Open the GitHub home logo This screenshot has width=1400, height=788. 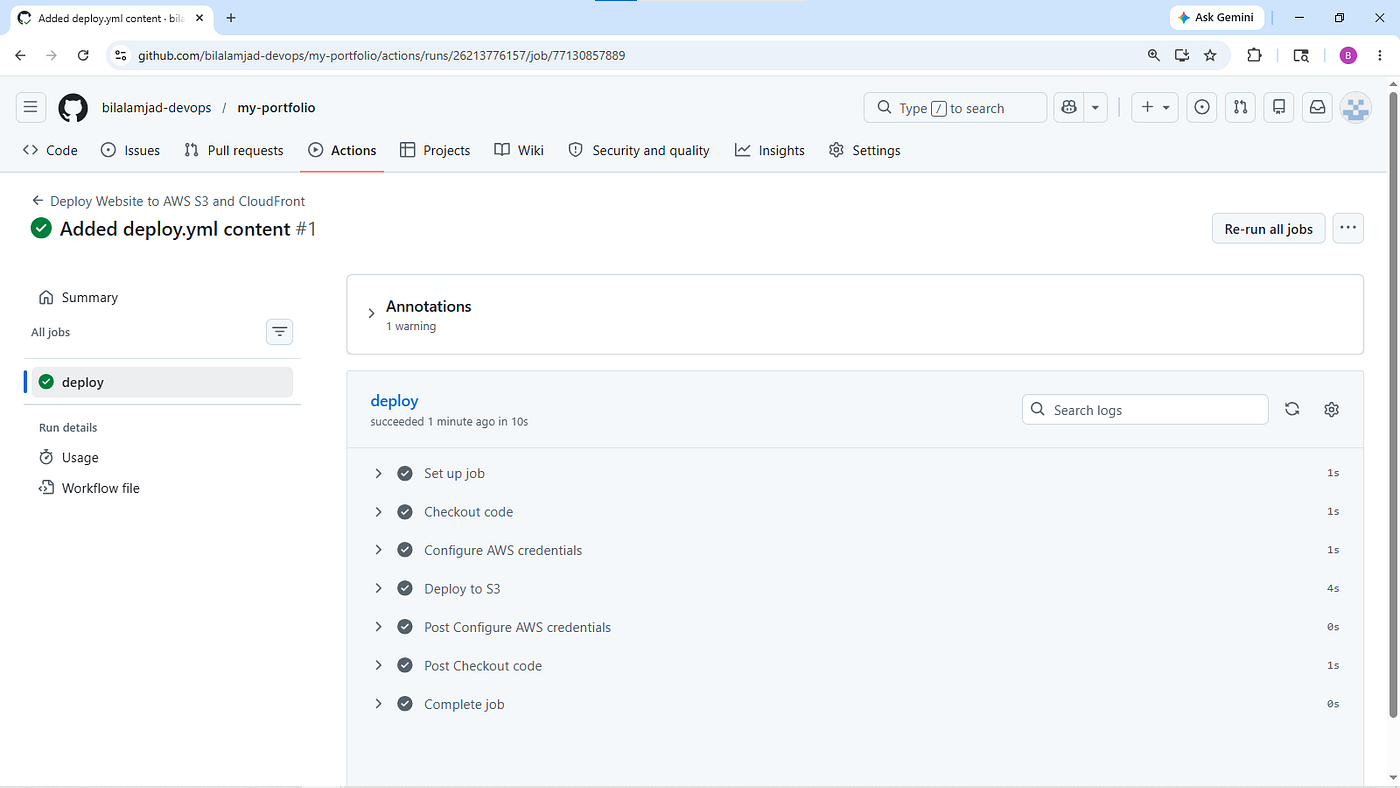[x=73, y=108]
